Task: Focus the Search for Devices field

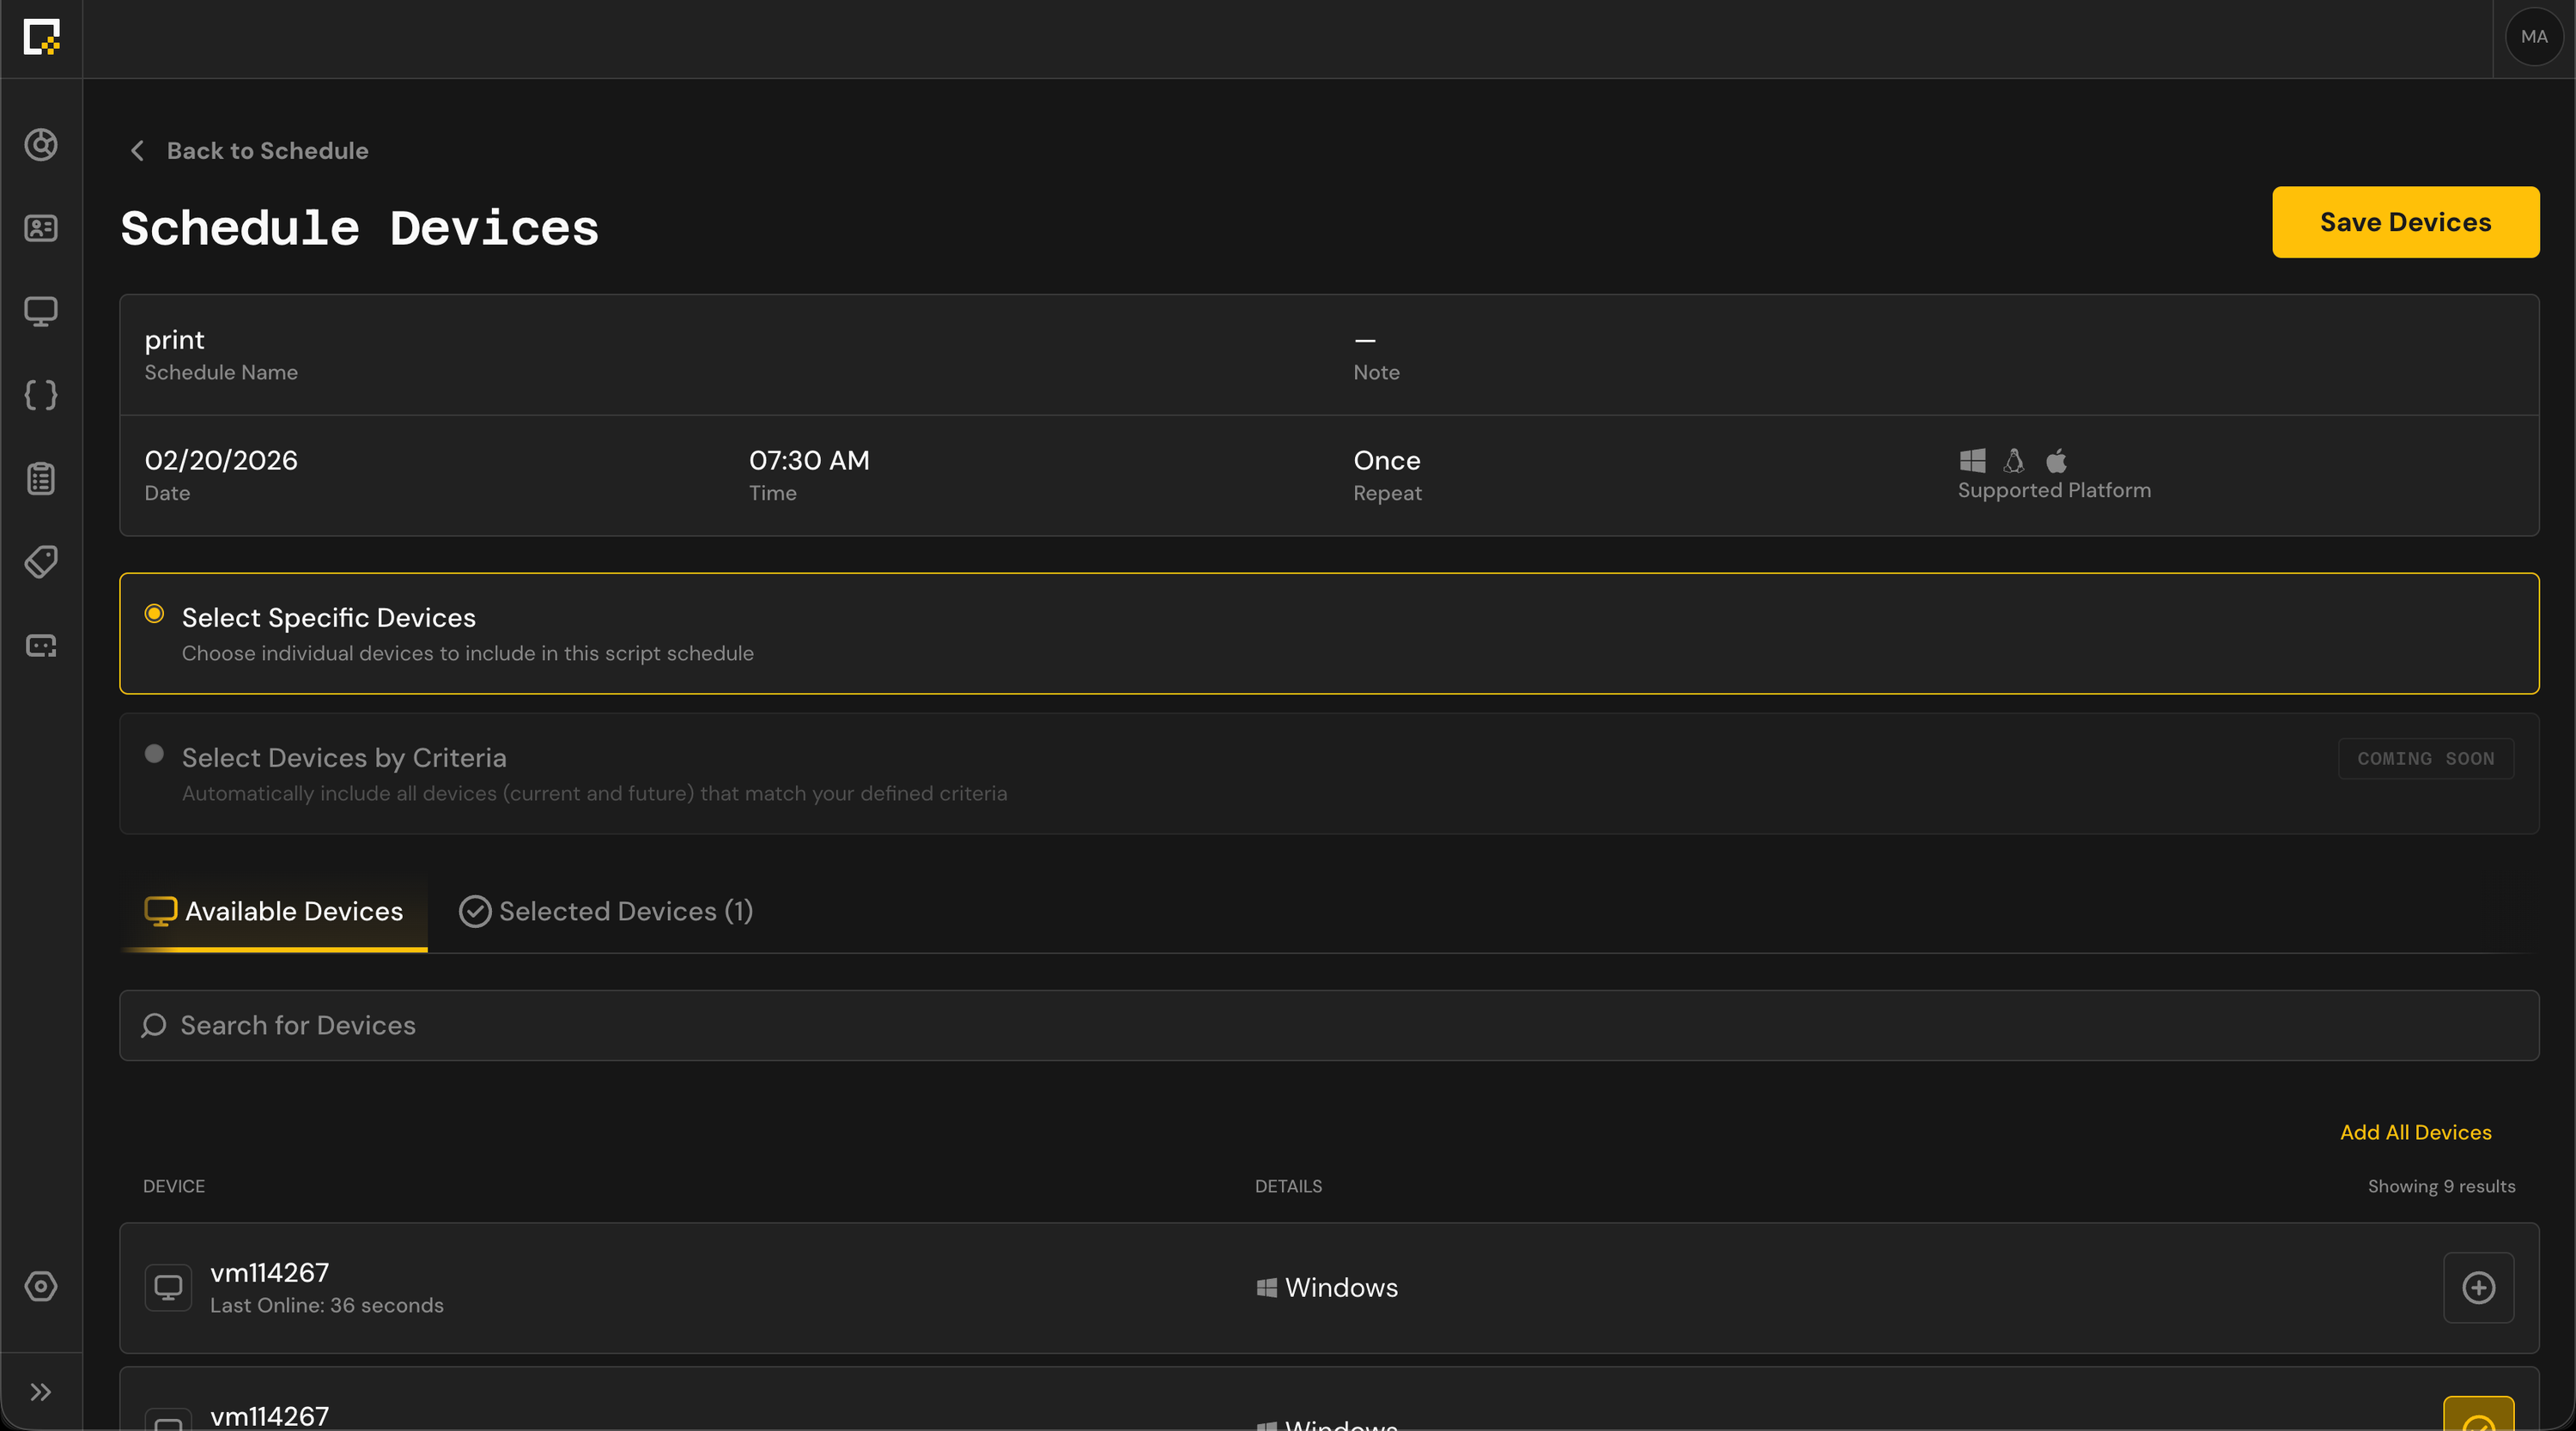Action: 1329,1025
